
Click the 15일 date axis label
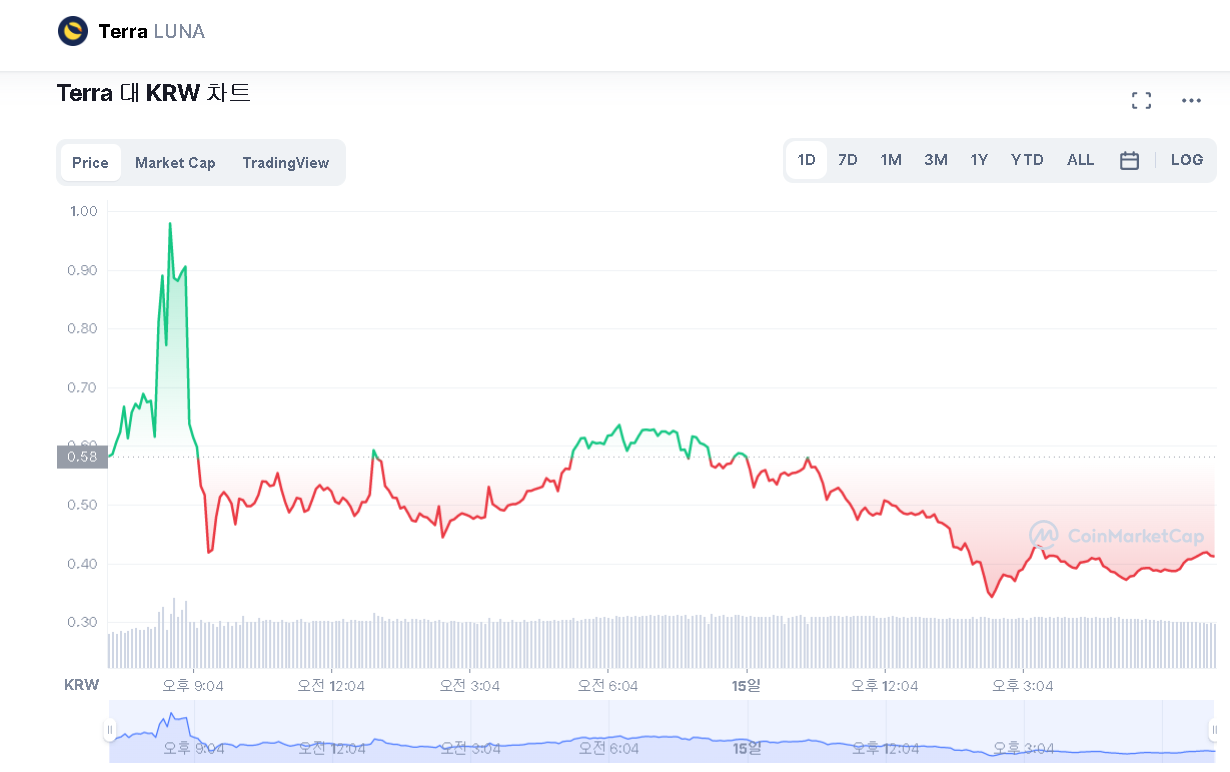747,685
